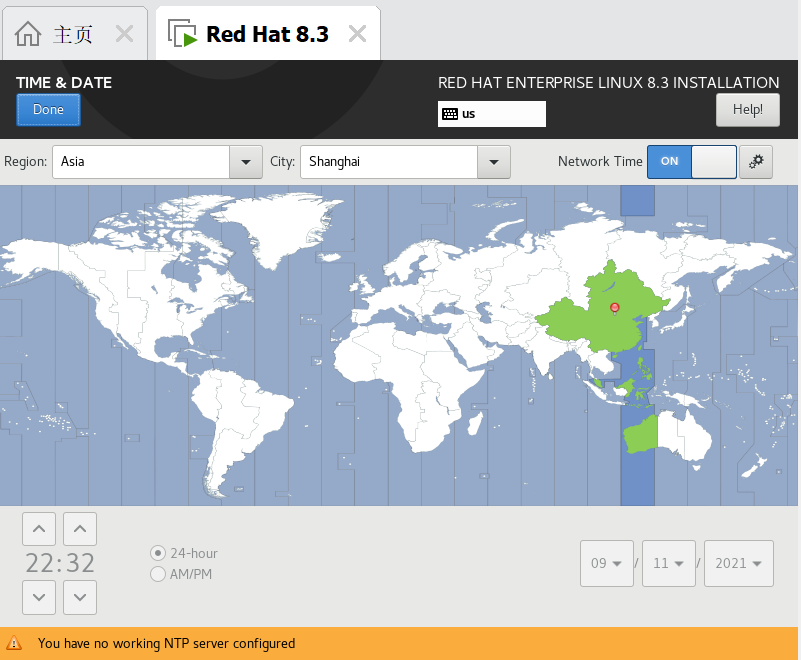Click the keyboard layout "us" indicator
Viewport: 801px width, 660px height.
(x=491, y=113)
